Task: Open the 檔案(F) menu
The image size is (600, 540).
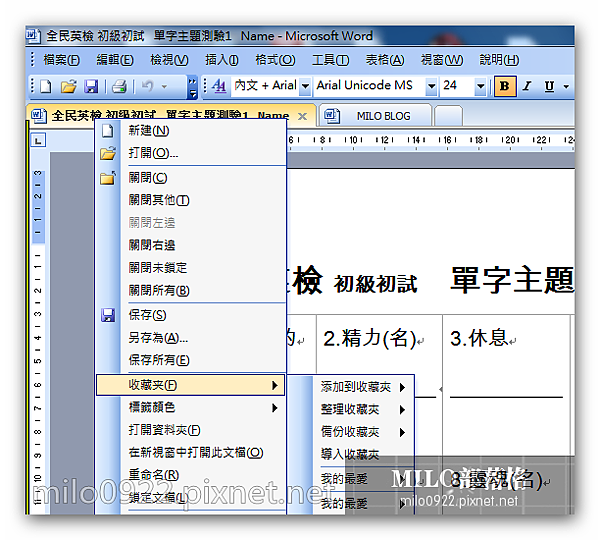Action: [x=61, y=60]
